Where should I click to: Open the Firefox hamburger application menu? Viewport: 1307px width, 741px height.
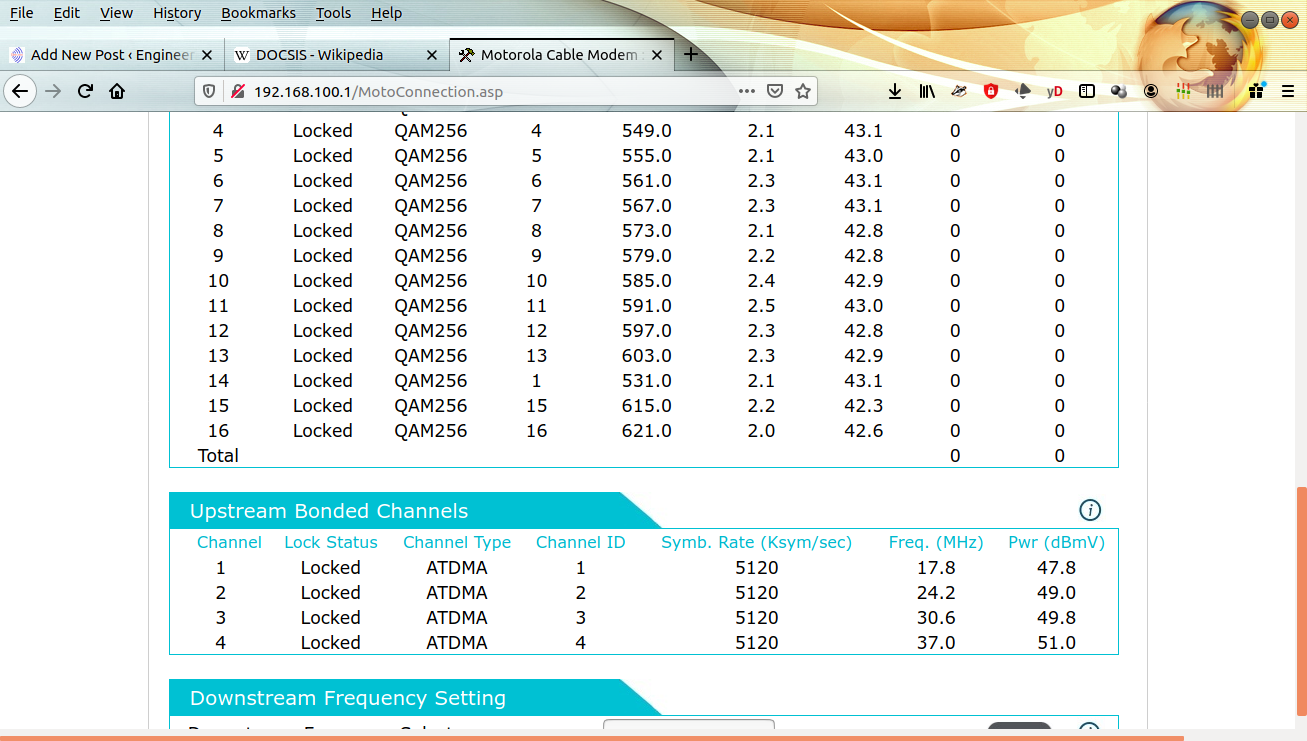pyautogui.click(x=1288, y=91)
